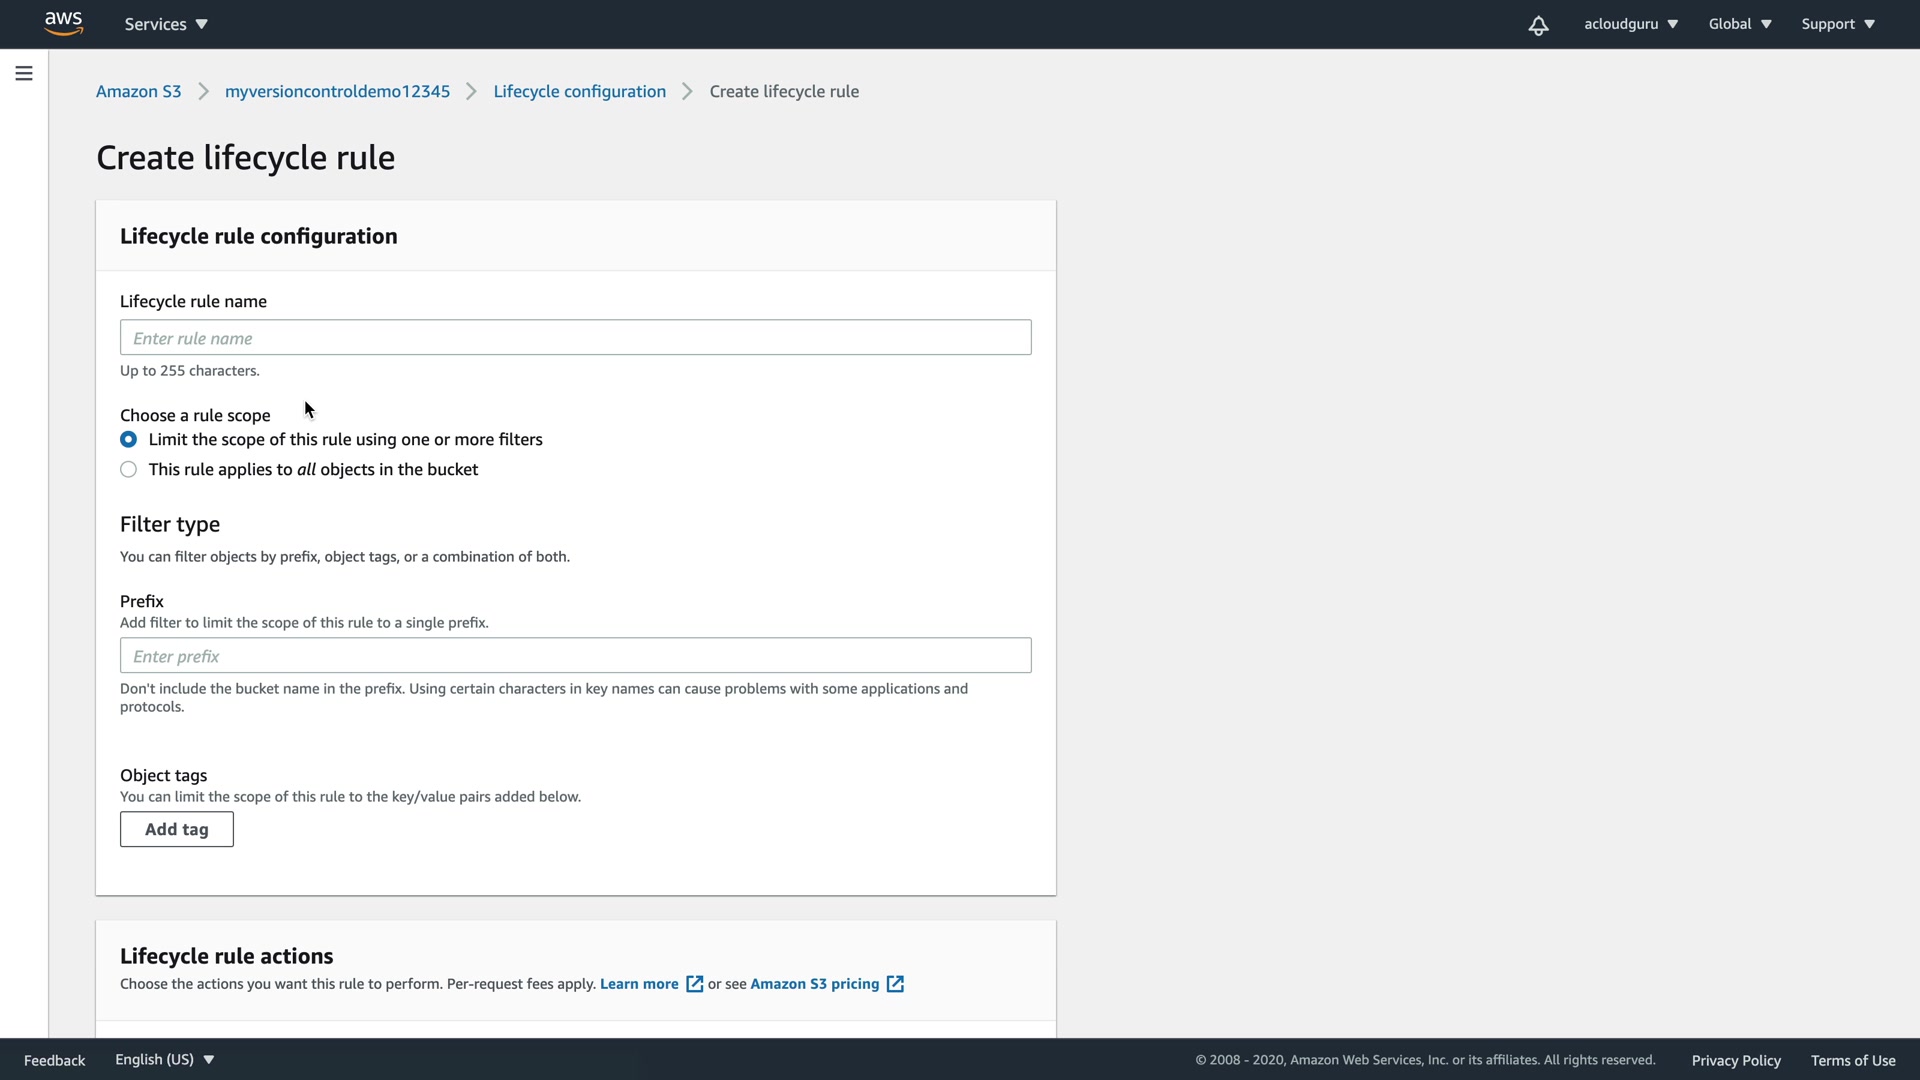Click the Feedback button in footer
Viewport: 1920px width, 1080px height.
[x=54, y=1061]
